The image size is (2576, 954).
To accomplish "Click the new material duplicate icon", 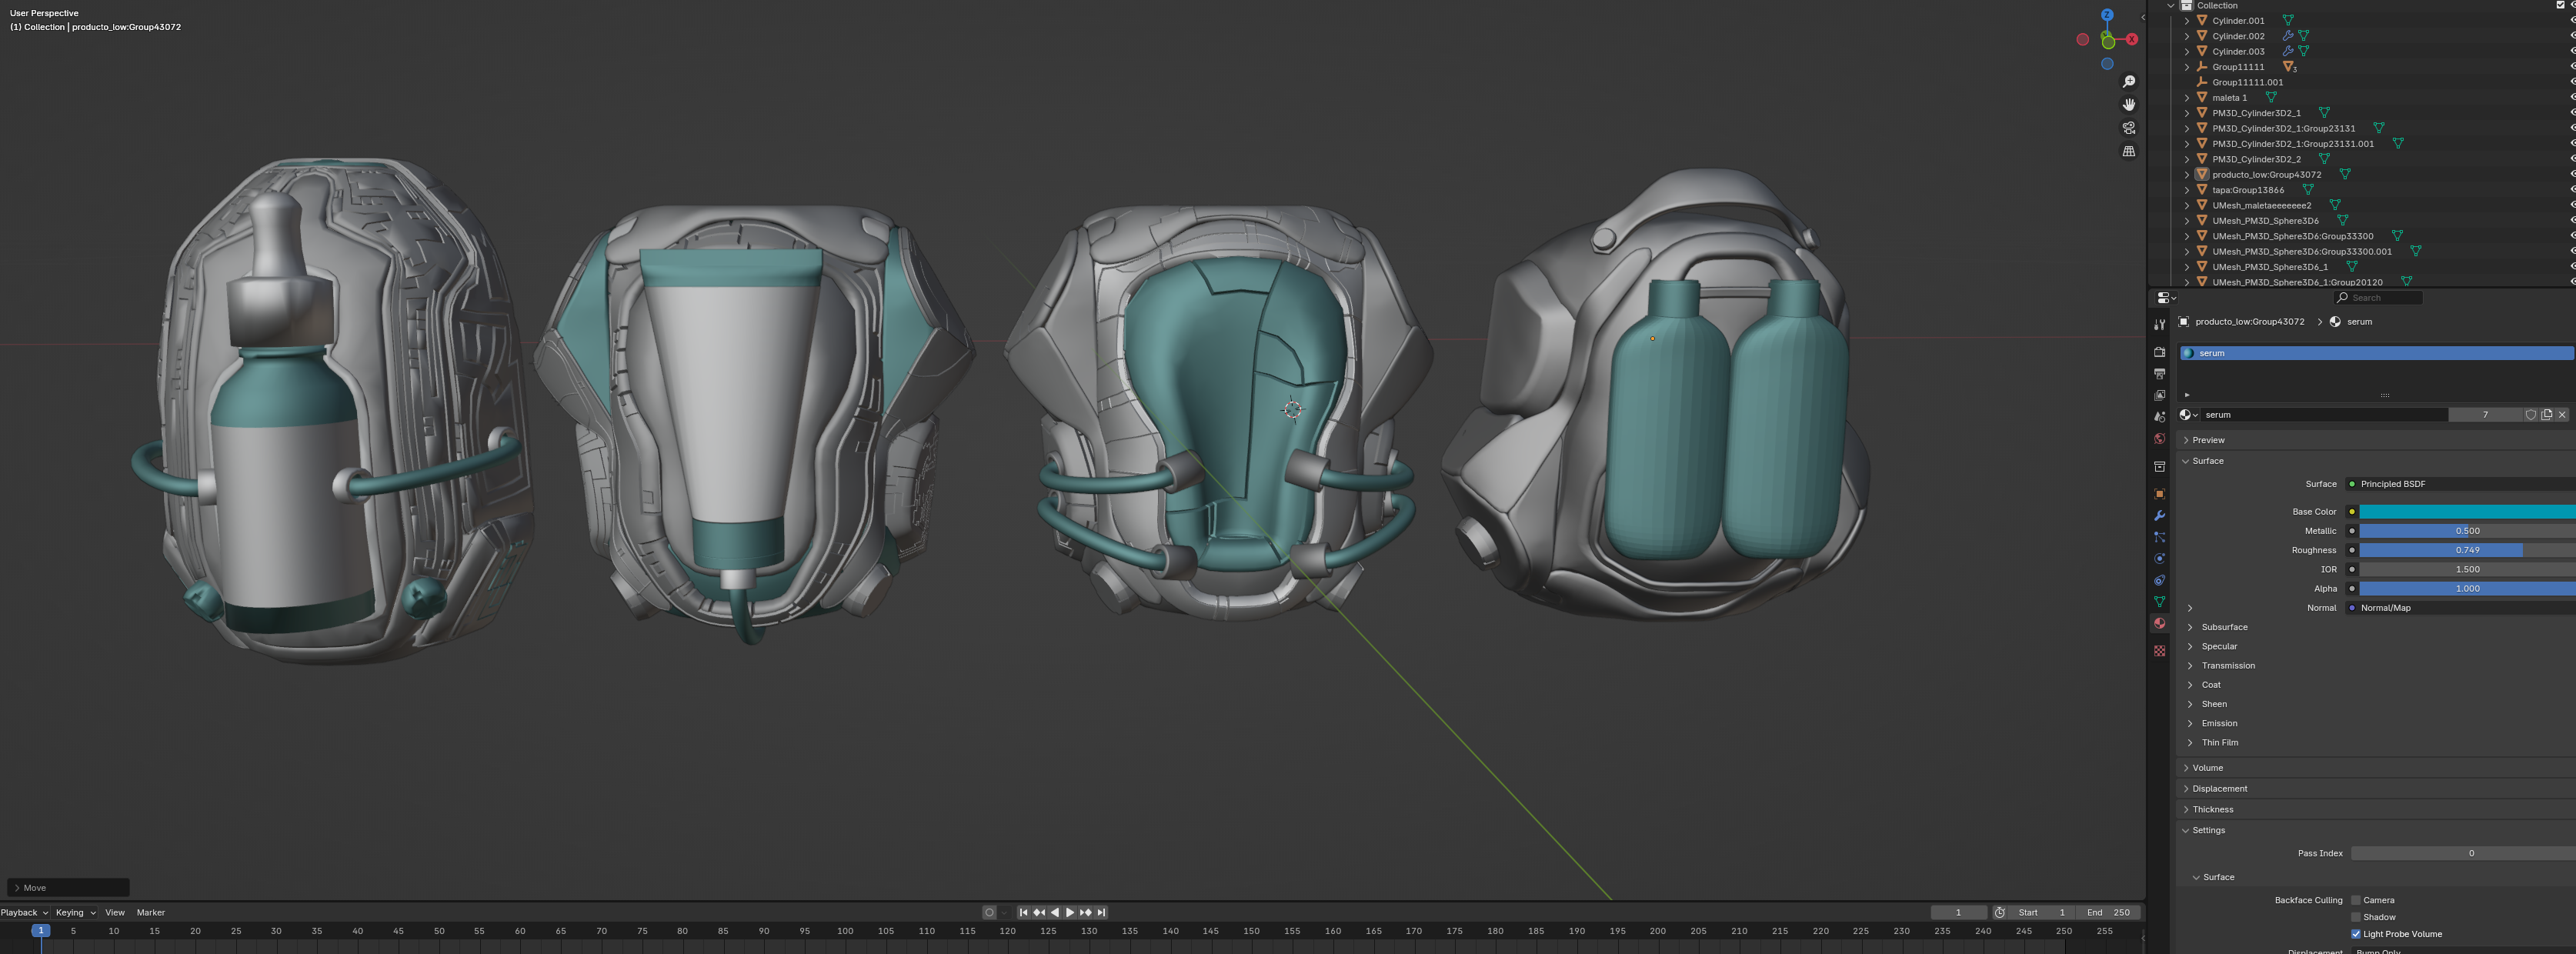I will click(x=2546, y=415).
